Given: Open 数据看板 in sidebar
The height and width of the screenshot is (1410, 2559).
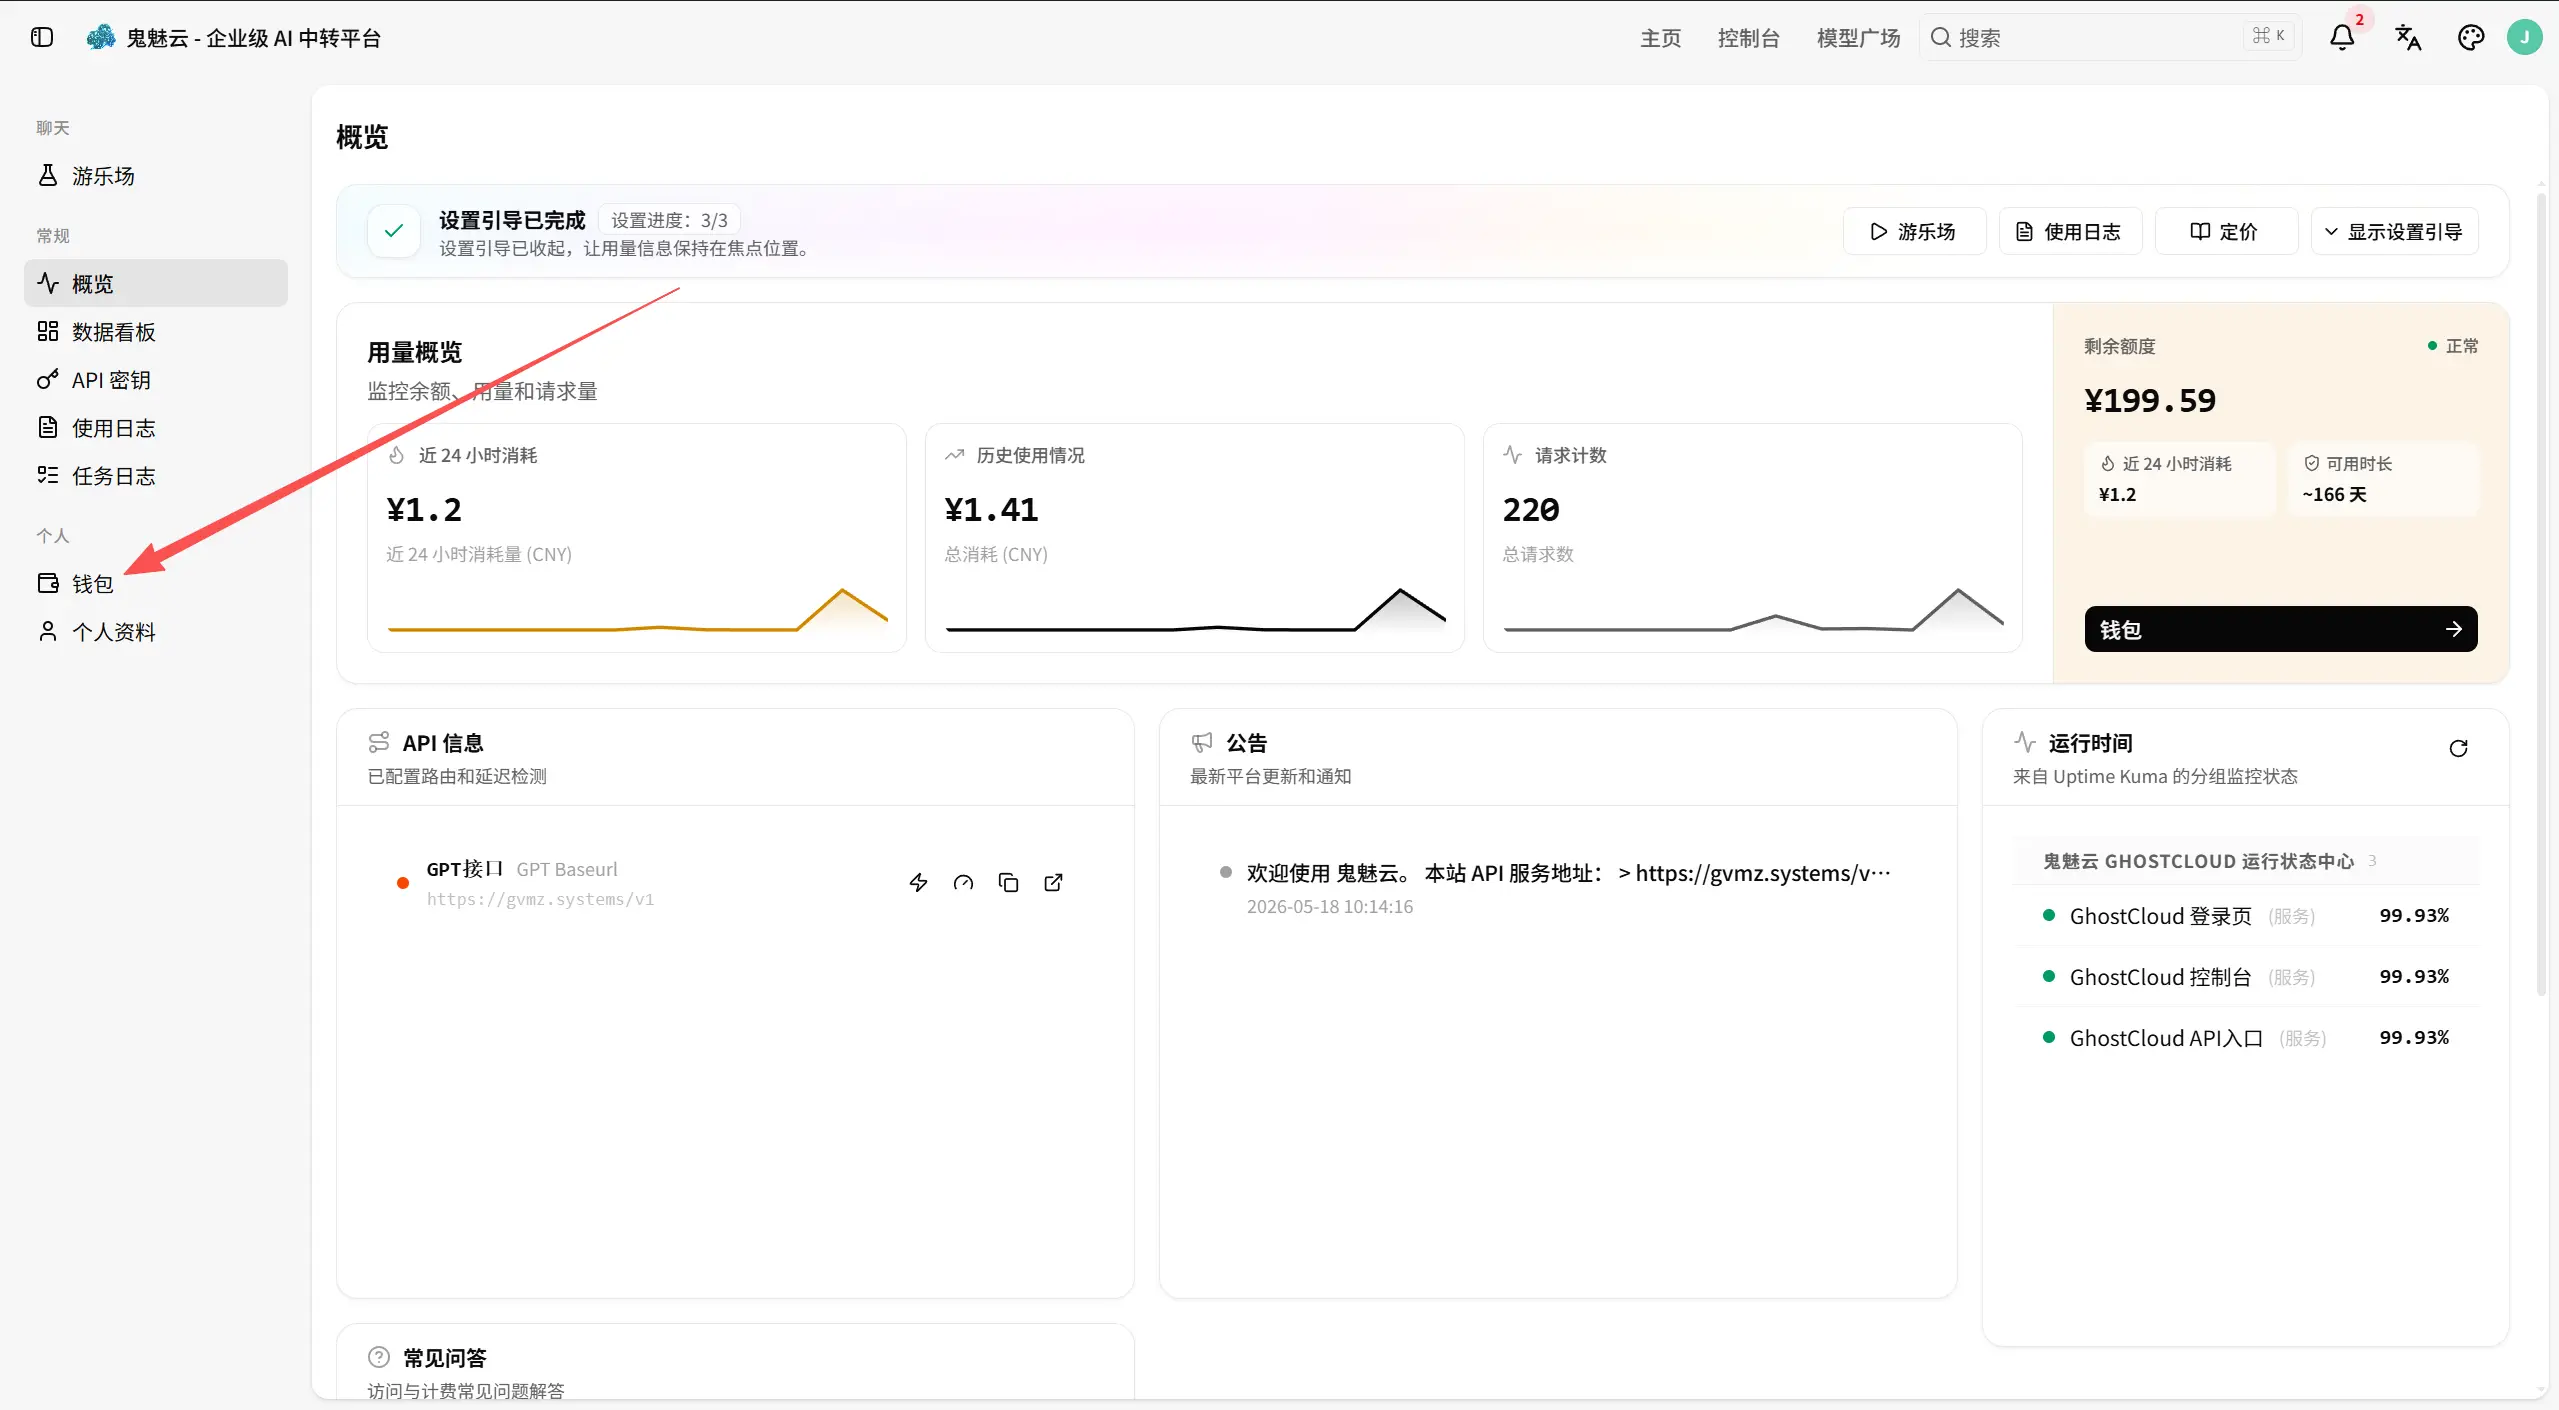Looking at the screenshot, I should 156,332.
